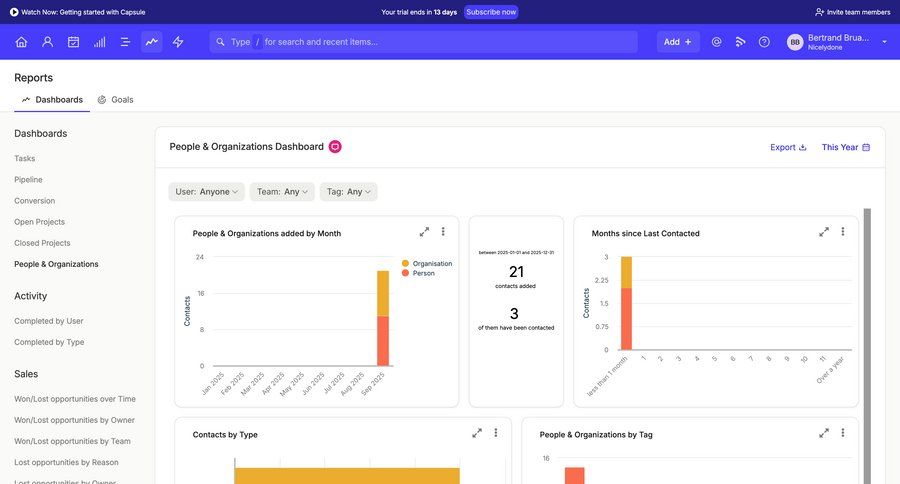
Task: Open options menu for added by Month chart
Action: 443,232
